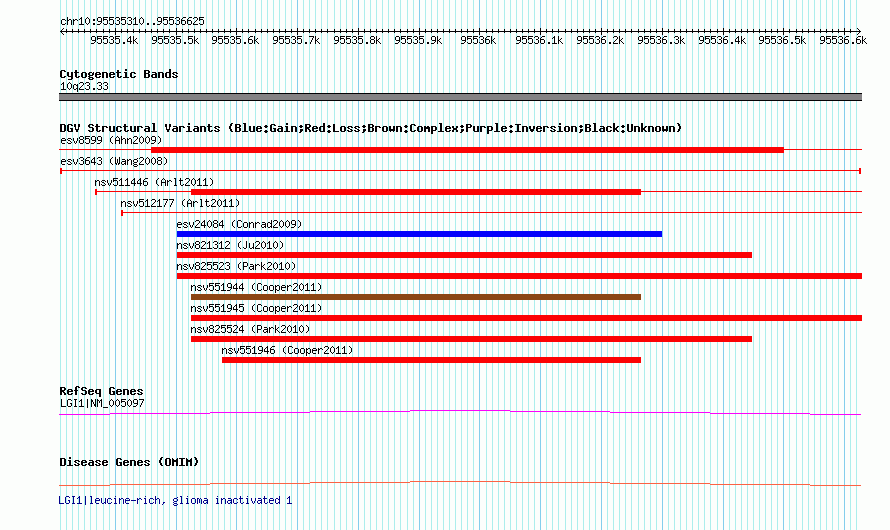Select the esv3643 (Wang2008) thin red line
The width and height of the screenshot is (890, 530).
[x=460, y=171]
